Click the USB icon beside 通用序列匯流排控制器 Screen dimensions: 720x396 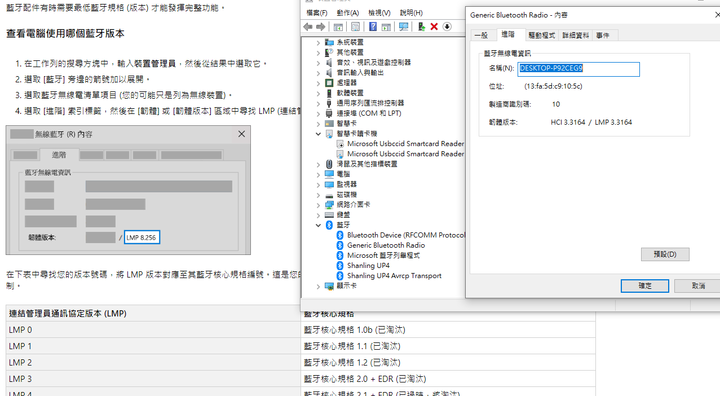tap(329, 103)
